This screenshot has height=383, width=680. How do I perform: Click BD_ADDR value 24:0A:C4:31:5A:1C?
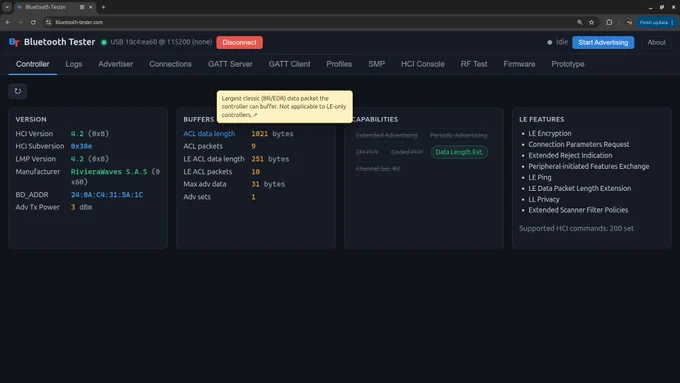(107, 195)
